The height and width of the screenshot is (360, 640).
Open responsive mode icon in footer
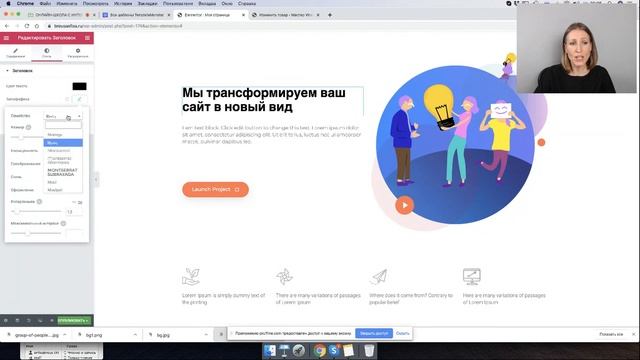[x=40, y=320]
